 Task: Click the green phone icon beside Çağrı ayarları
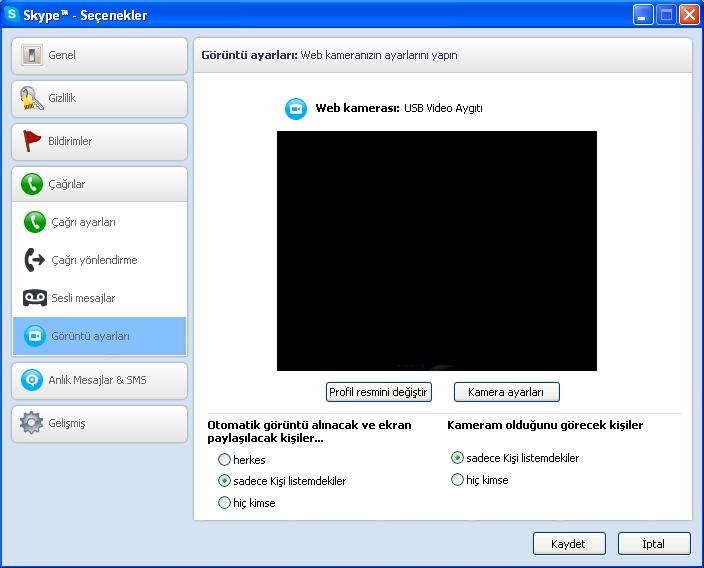point(35,222)
